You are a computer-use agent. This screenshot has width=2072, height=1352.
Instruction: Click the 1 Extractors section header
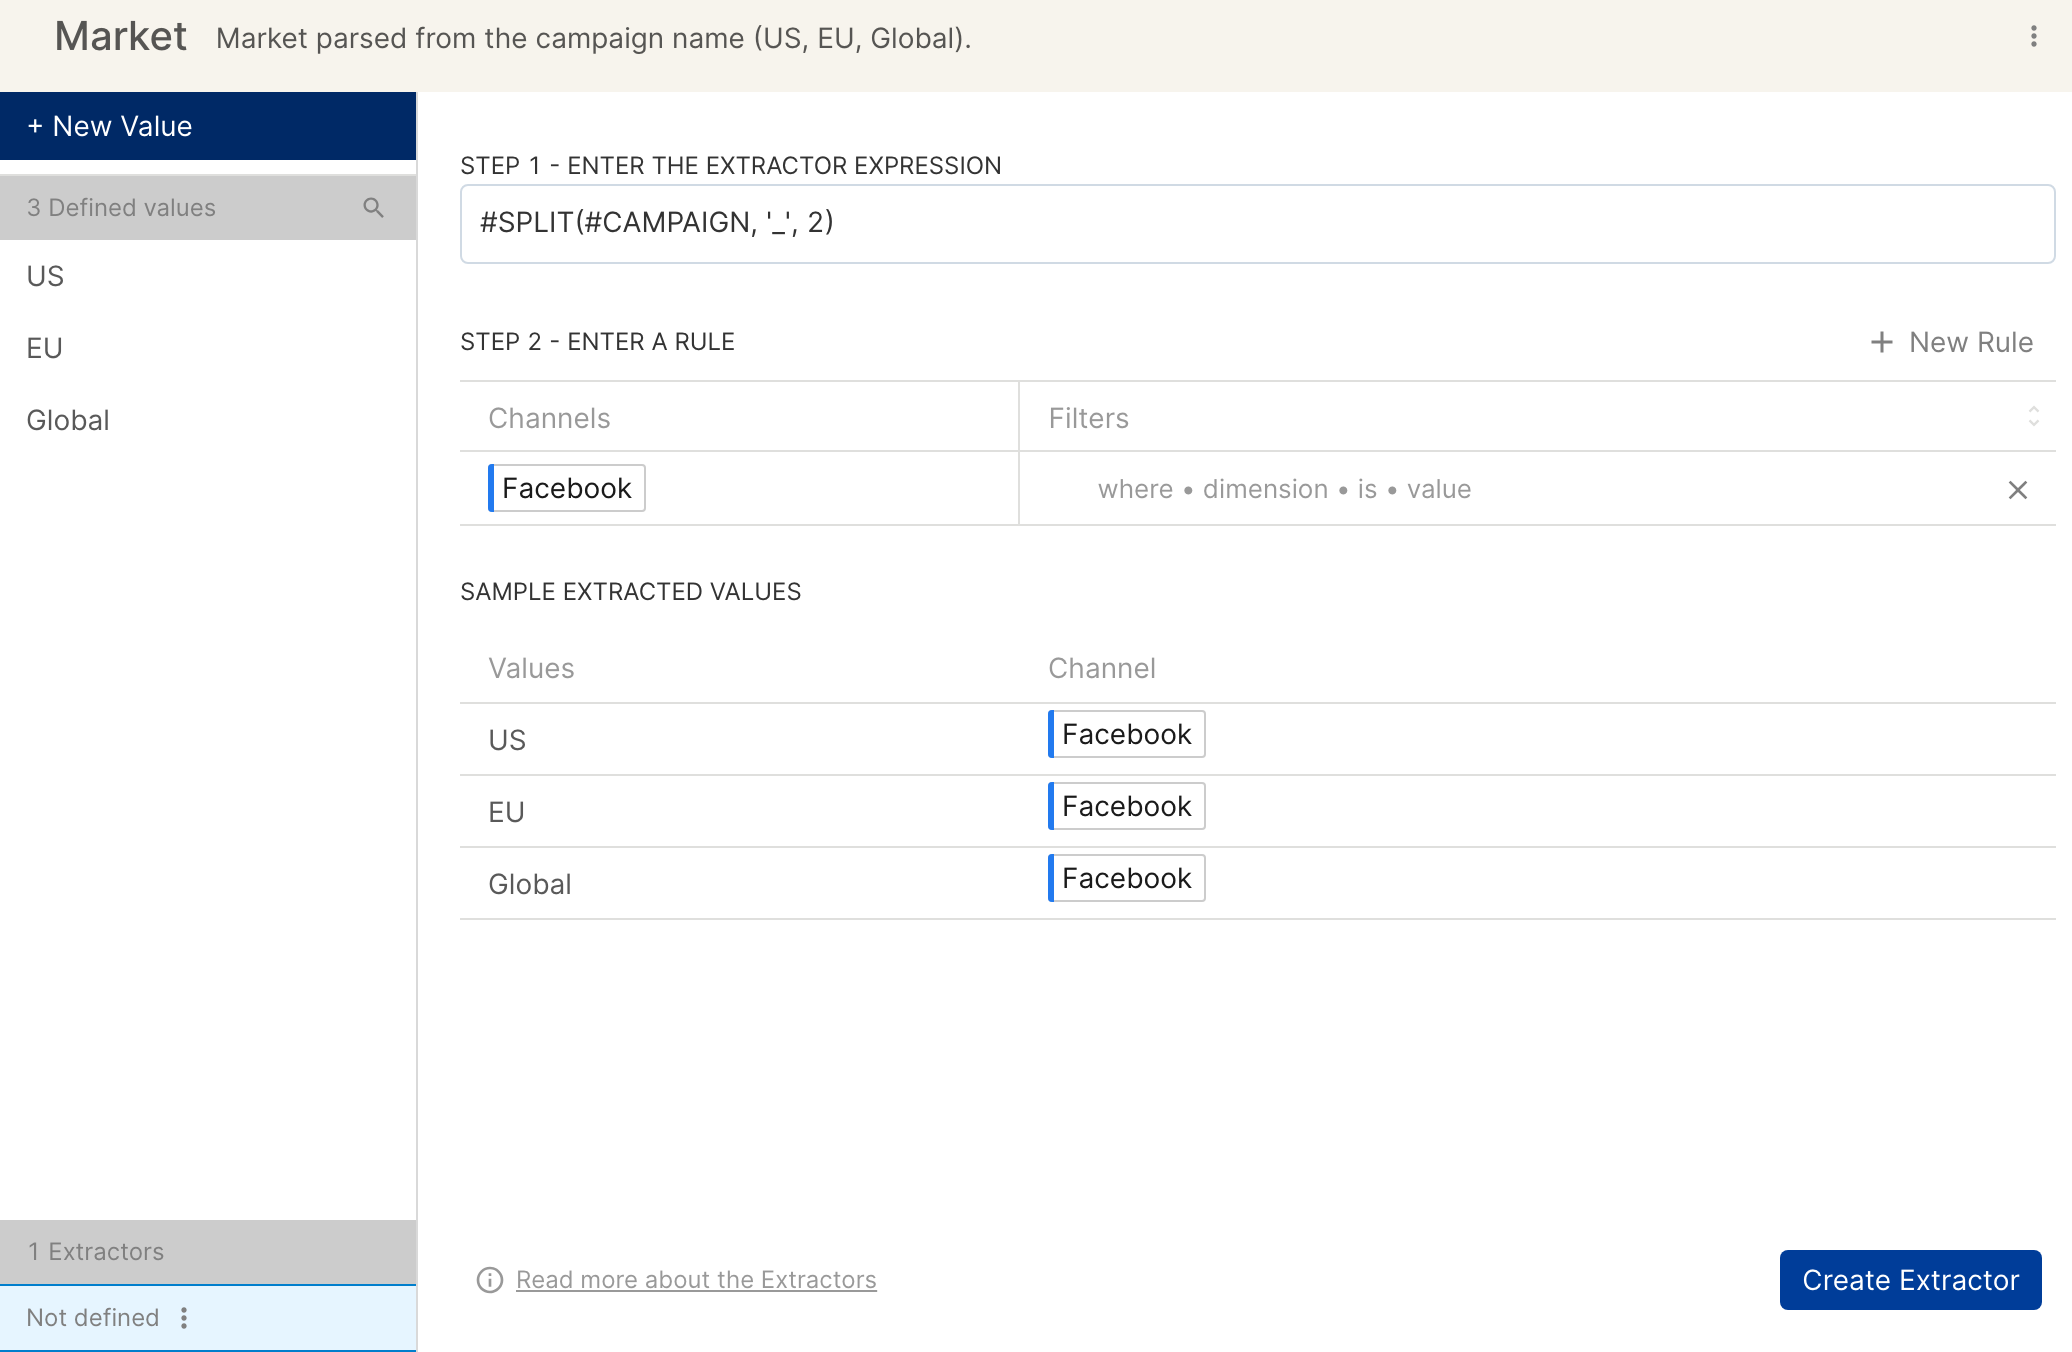coord(208,1252)
